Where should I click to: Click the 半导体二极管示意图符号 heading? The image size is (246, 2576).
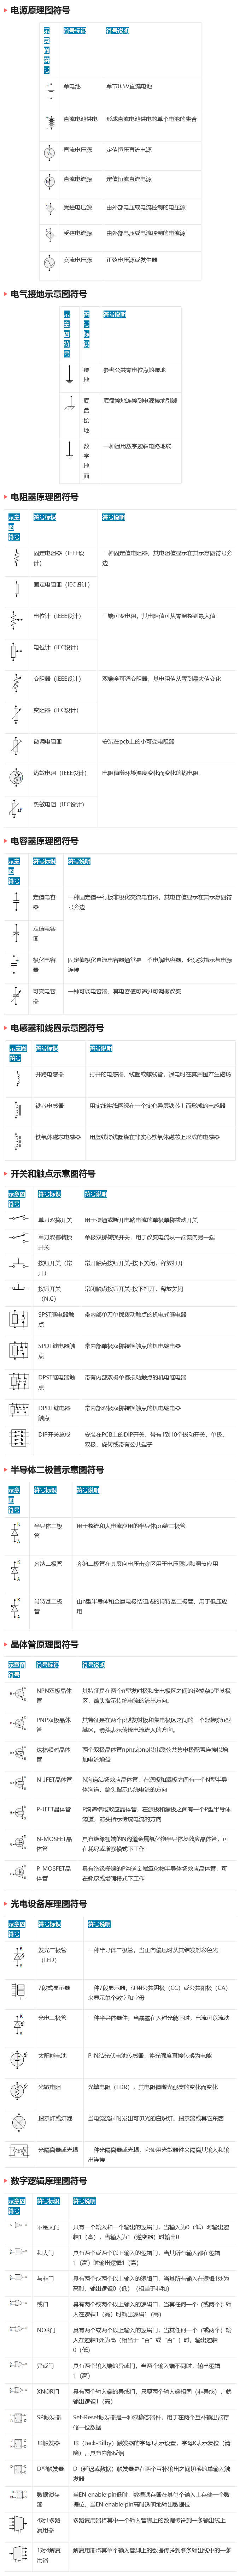coord(57,1470)
